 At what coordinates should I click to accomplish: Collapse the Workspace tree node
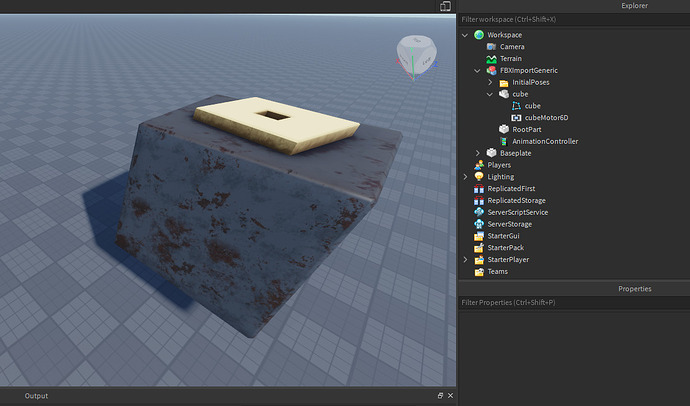[465, 35]
